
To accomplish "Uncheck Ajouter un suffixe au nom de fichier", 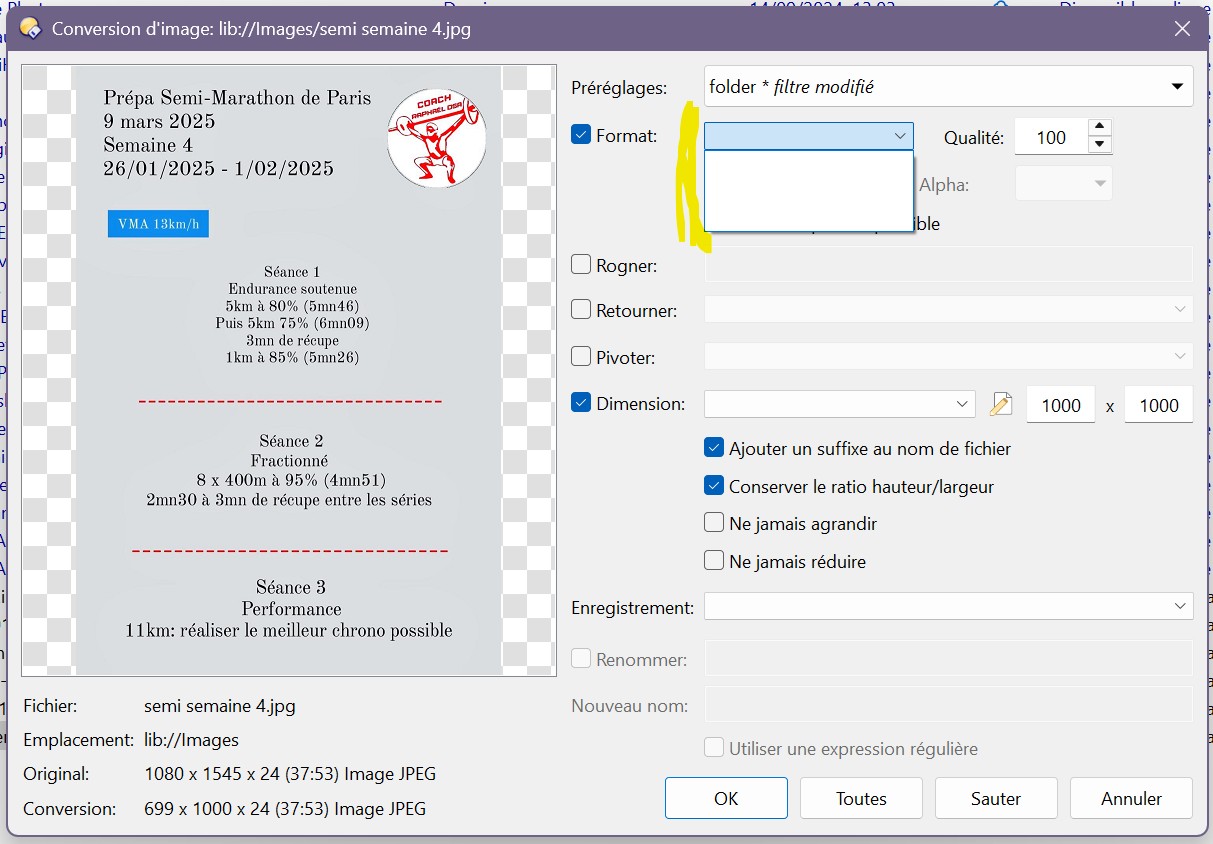I will 714,448.
